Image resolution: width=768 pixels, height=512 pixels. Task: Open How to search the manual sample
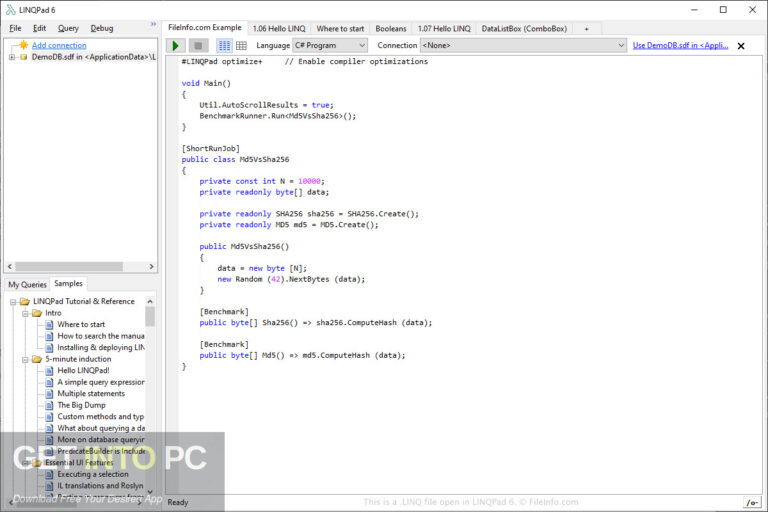coord(101,336)
